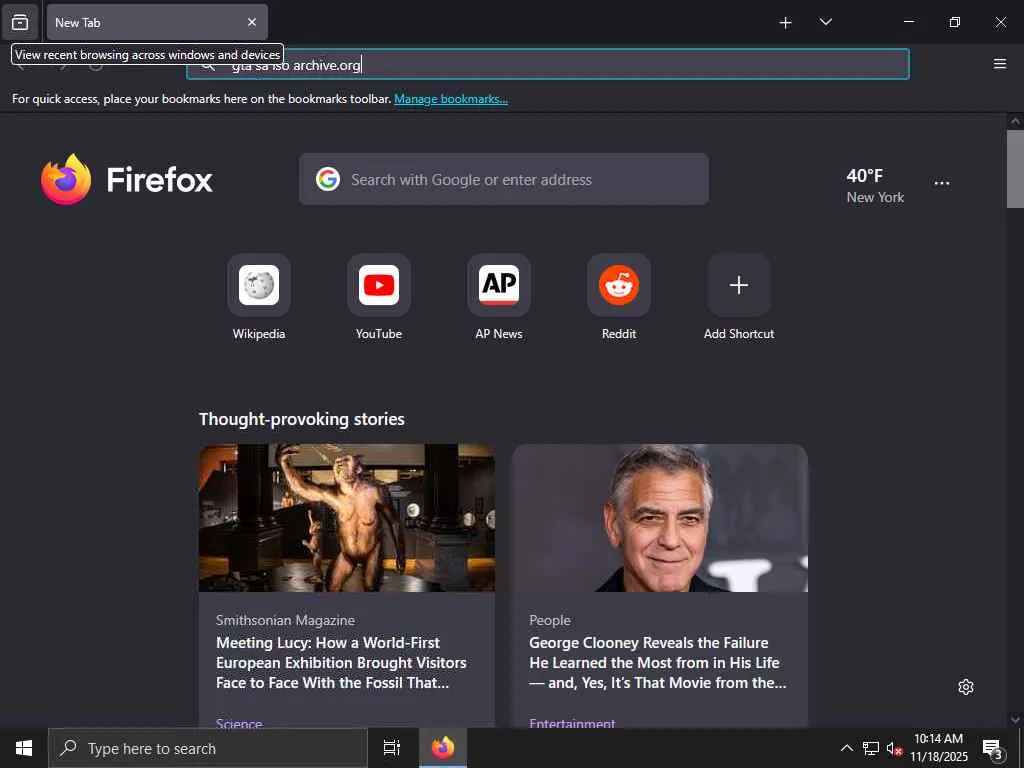Open the new tab customize gear icon

[x=966, y=687]
